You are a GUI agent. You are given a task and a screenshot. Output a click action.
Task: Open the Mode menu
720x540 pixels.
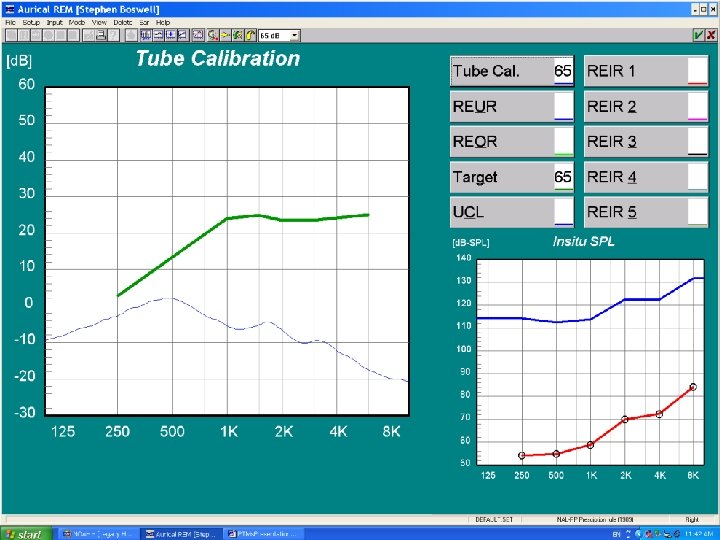pos(77,22)
